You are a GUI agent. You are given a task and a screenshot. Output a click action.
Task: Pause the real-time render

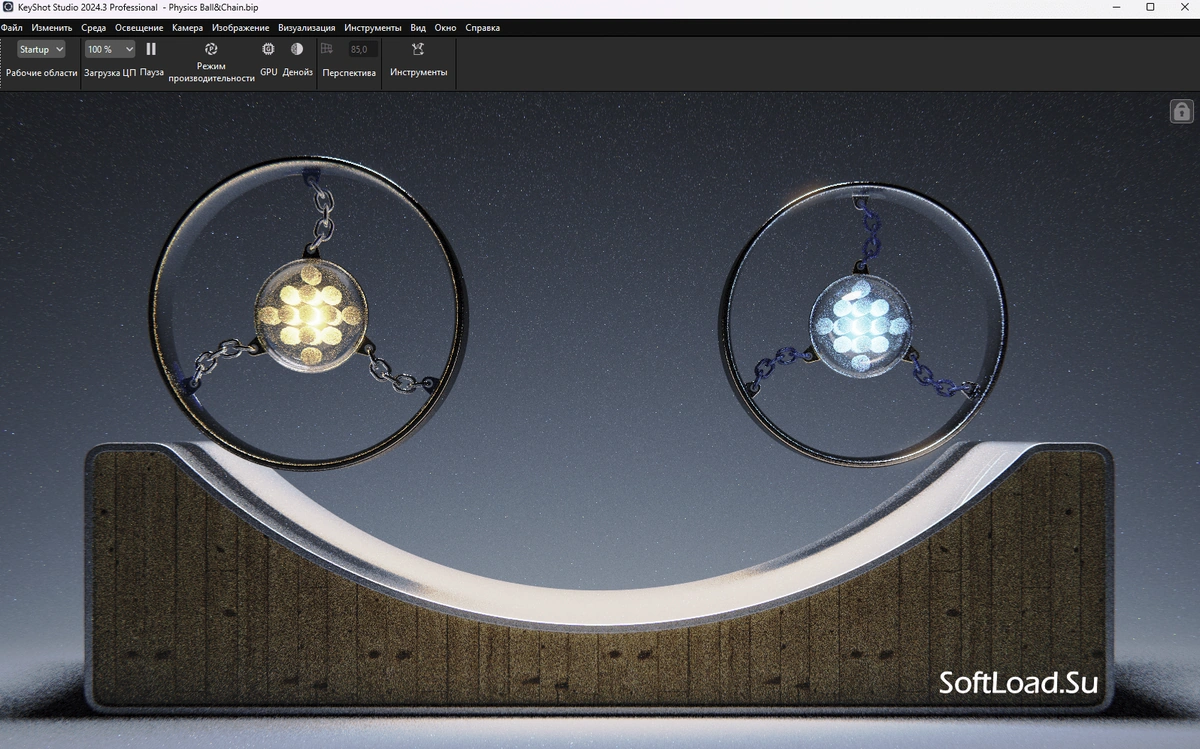151,49
